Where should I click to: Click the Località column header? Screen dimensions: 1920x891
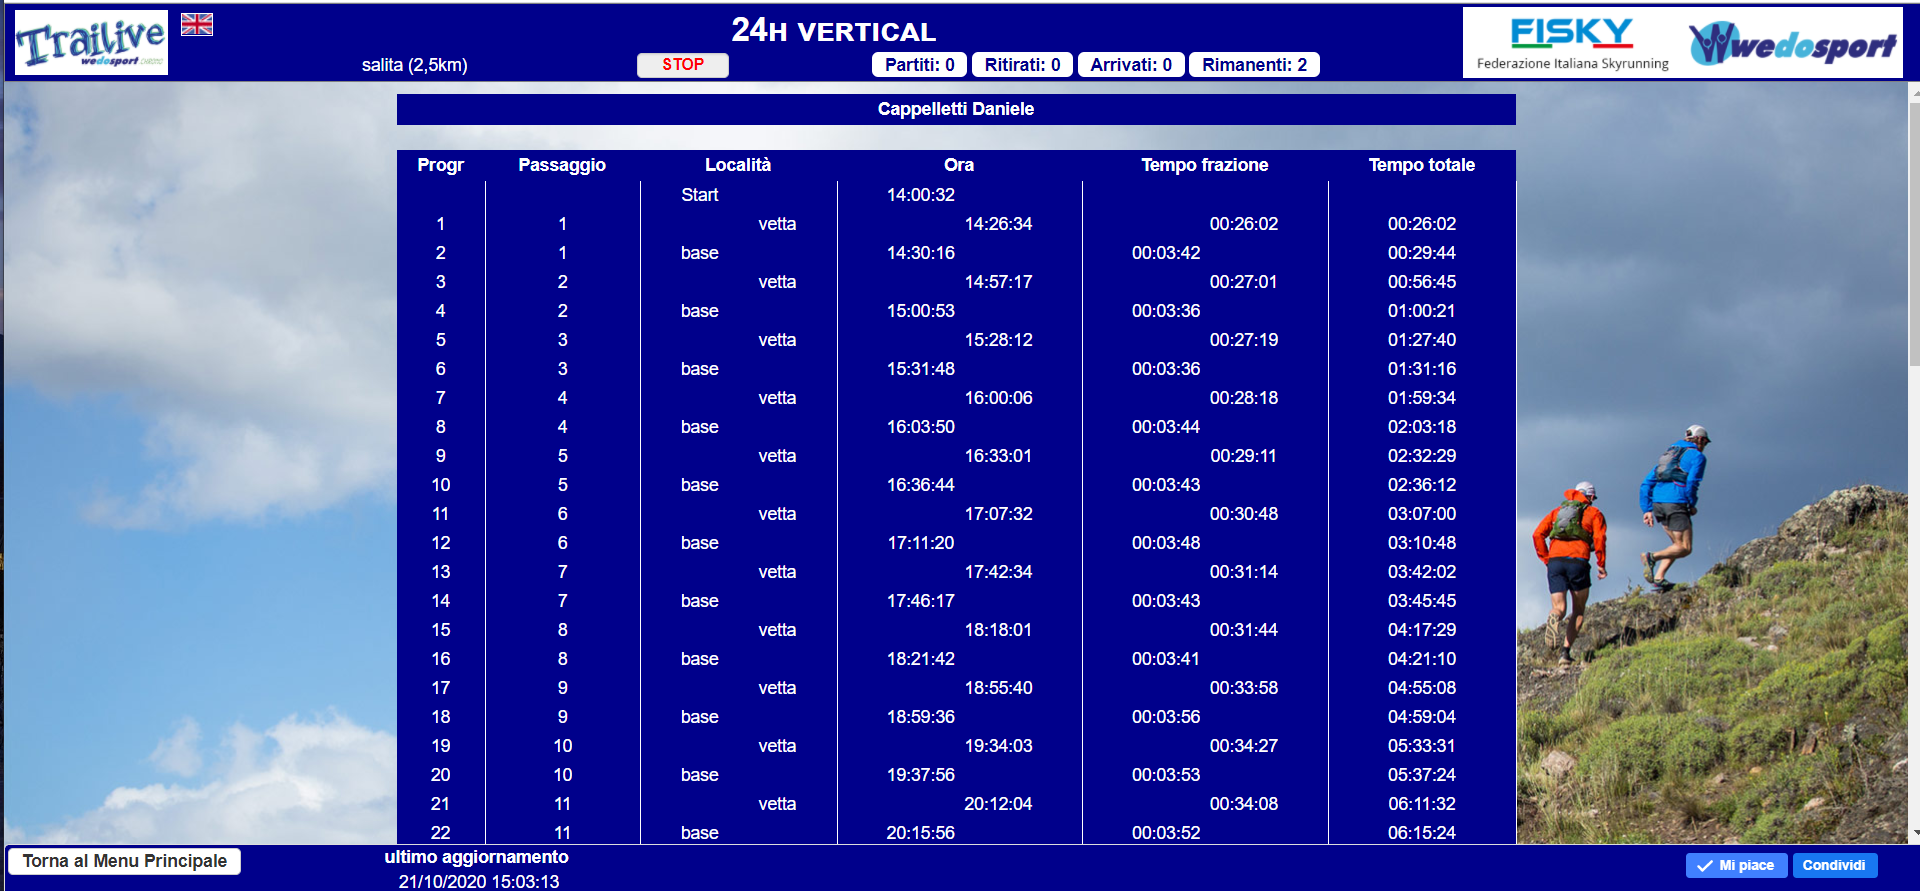tap(738, 165)
